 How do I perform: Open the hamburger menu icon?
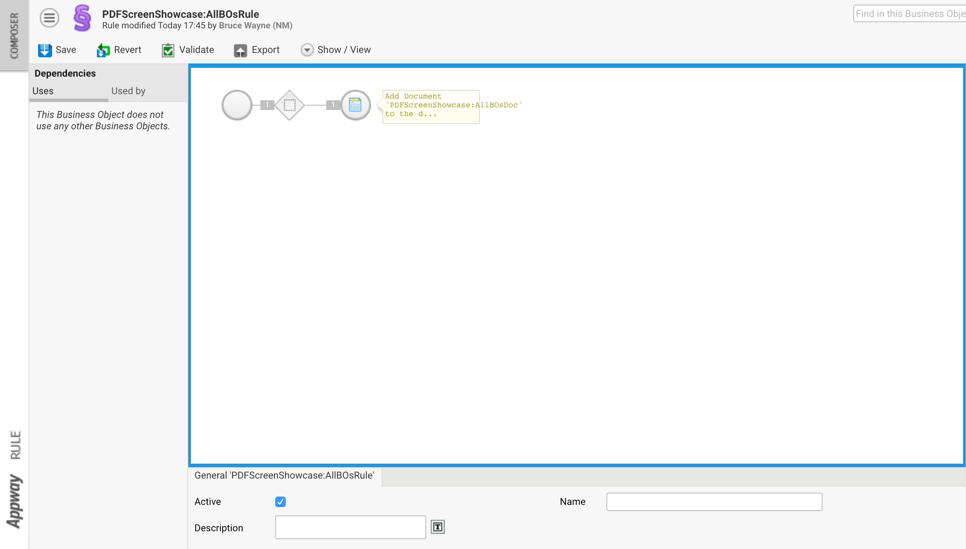coord(49,18)
